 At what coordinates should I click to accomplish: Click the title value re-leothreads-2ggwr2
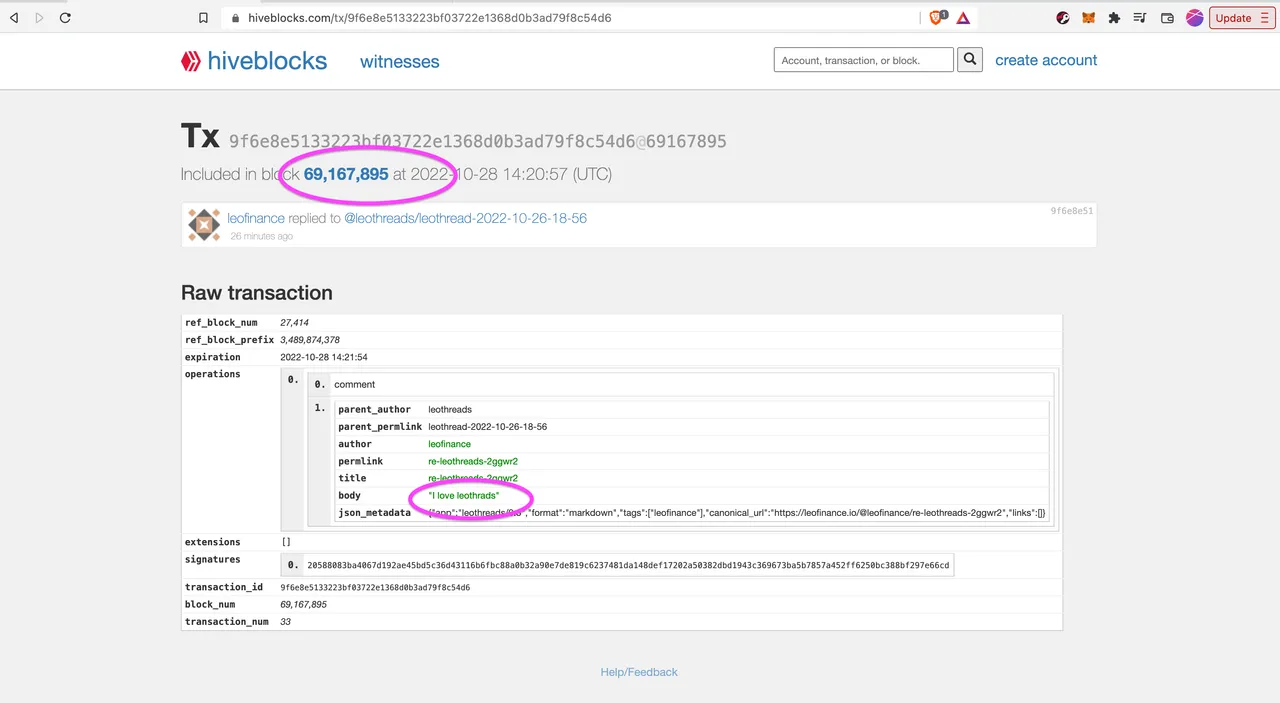[x=473, y=478]
